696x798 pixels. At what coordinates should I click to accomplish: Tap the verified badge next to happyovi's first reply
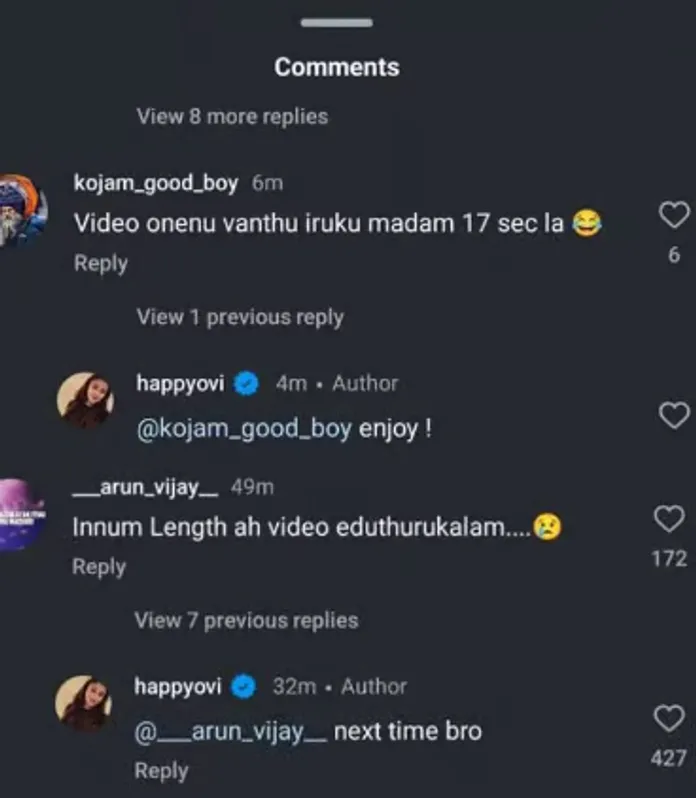(247, 384)
